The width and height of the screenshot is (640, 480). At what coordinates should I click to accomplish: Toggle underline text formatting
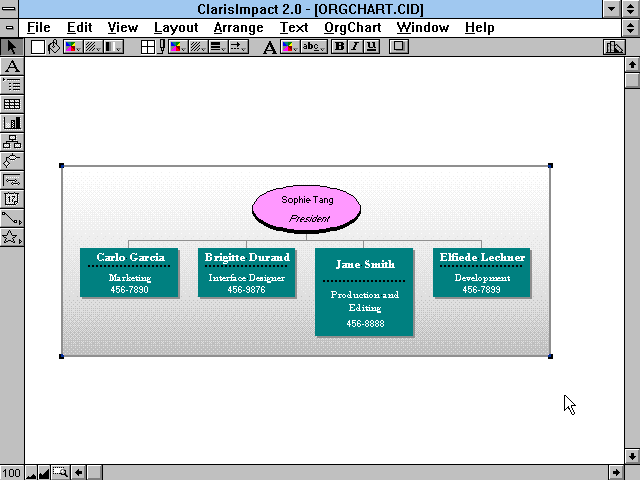(371, 47)
